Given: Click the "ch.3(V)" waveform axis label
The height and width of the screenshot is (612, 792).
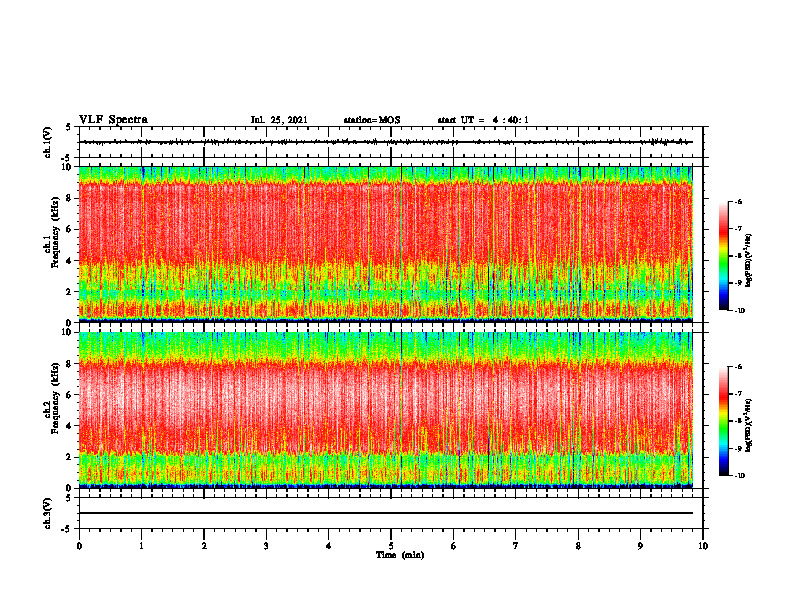Looking at the screenshot, I should click(x=48, y=513).
